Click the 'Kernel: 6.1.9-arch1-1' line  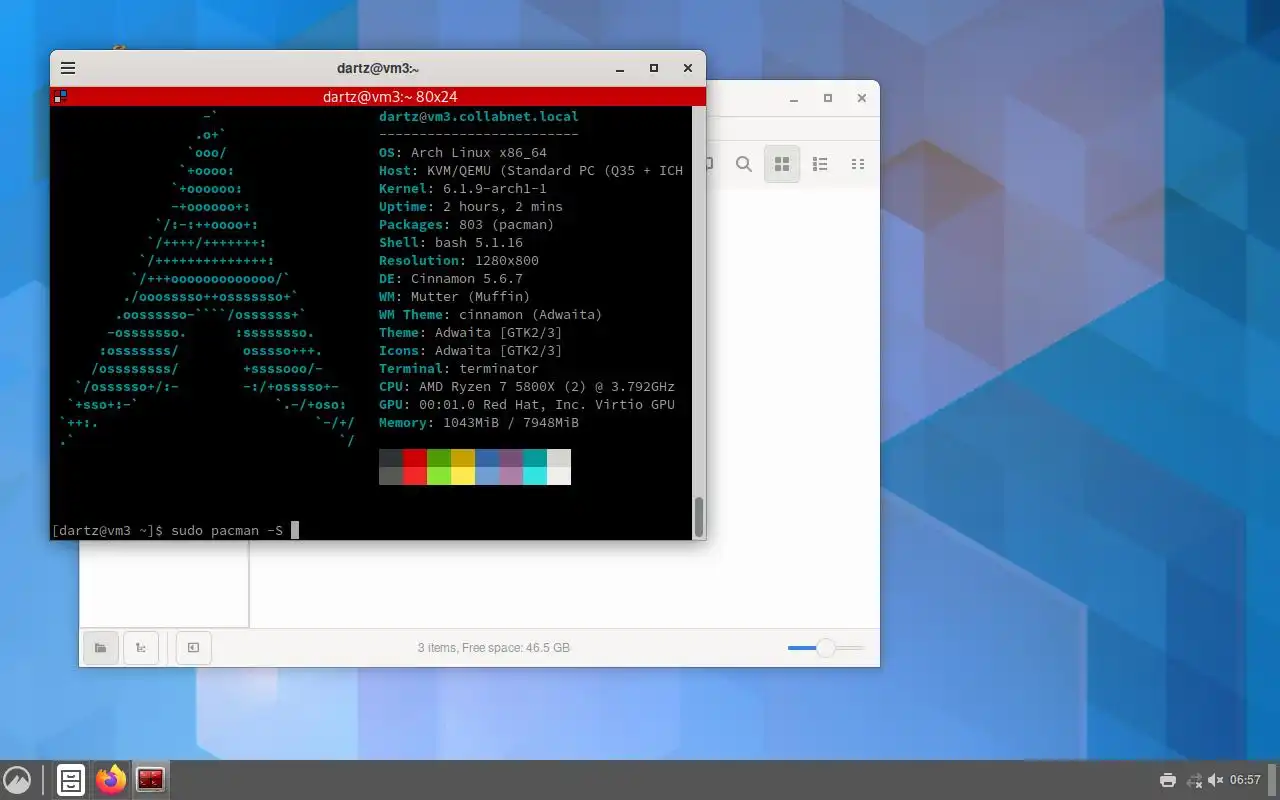[x=463, y=188]
